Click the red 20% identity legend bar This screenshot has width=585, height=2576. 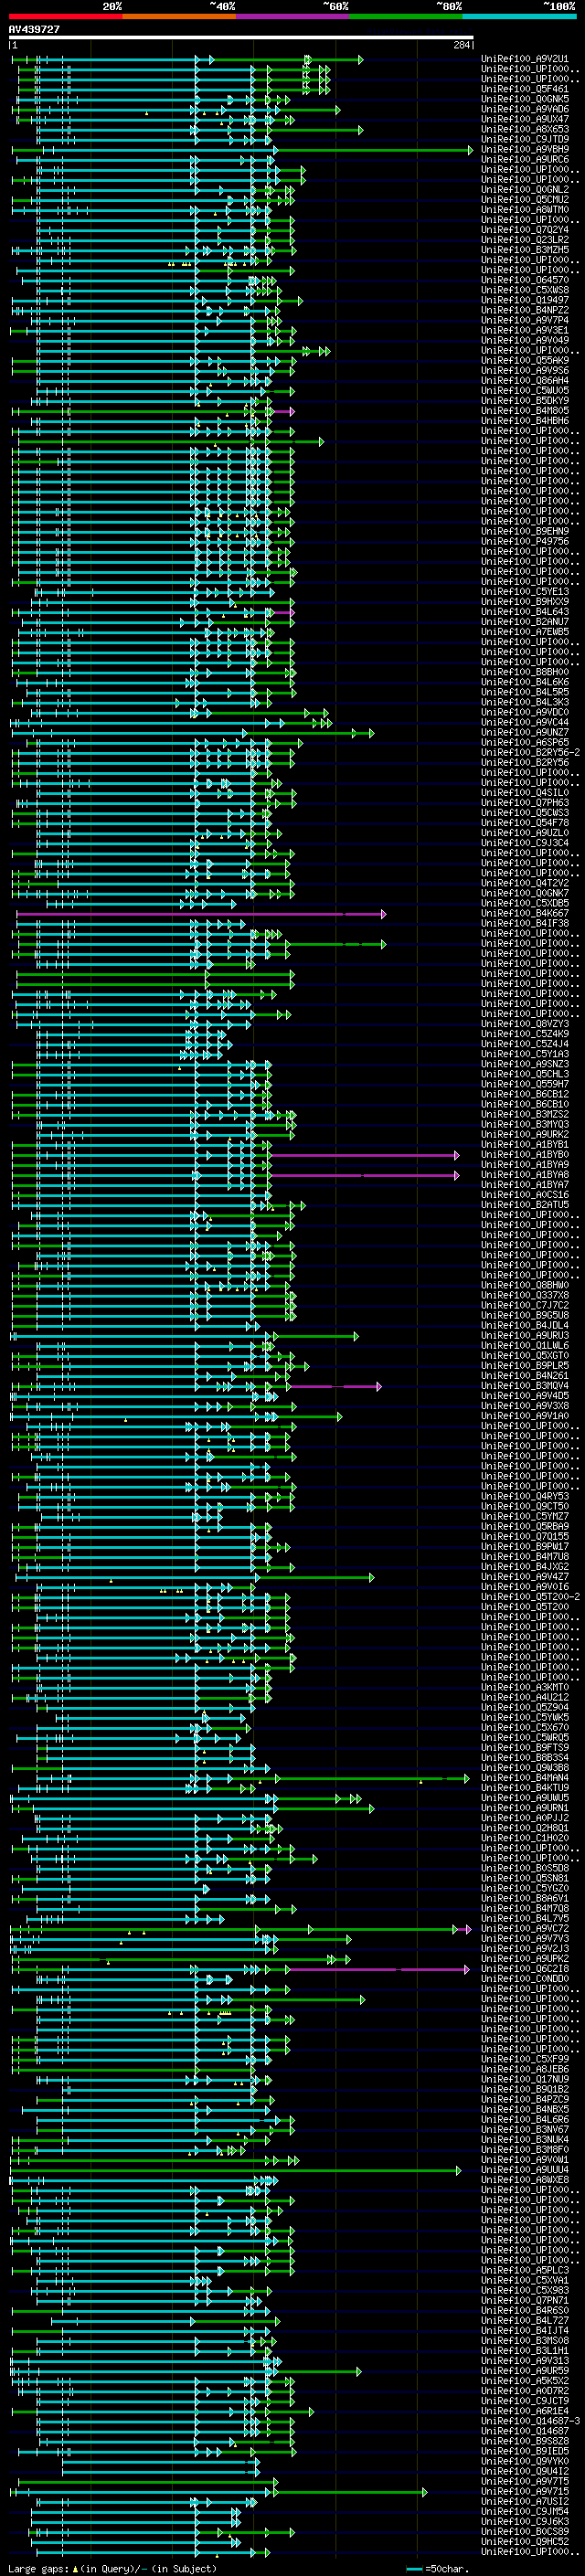coord(65,17)
